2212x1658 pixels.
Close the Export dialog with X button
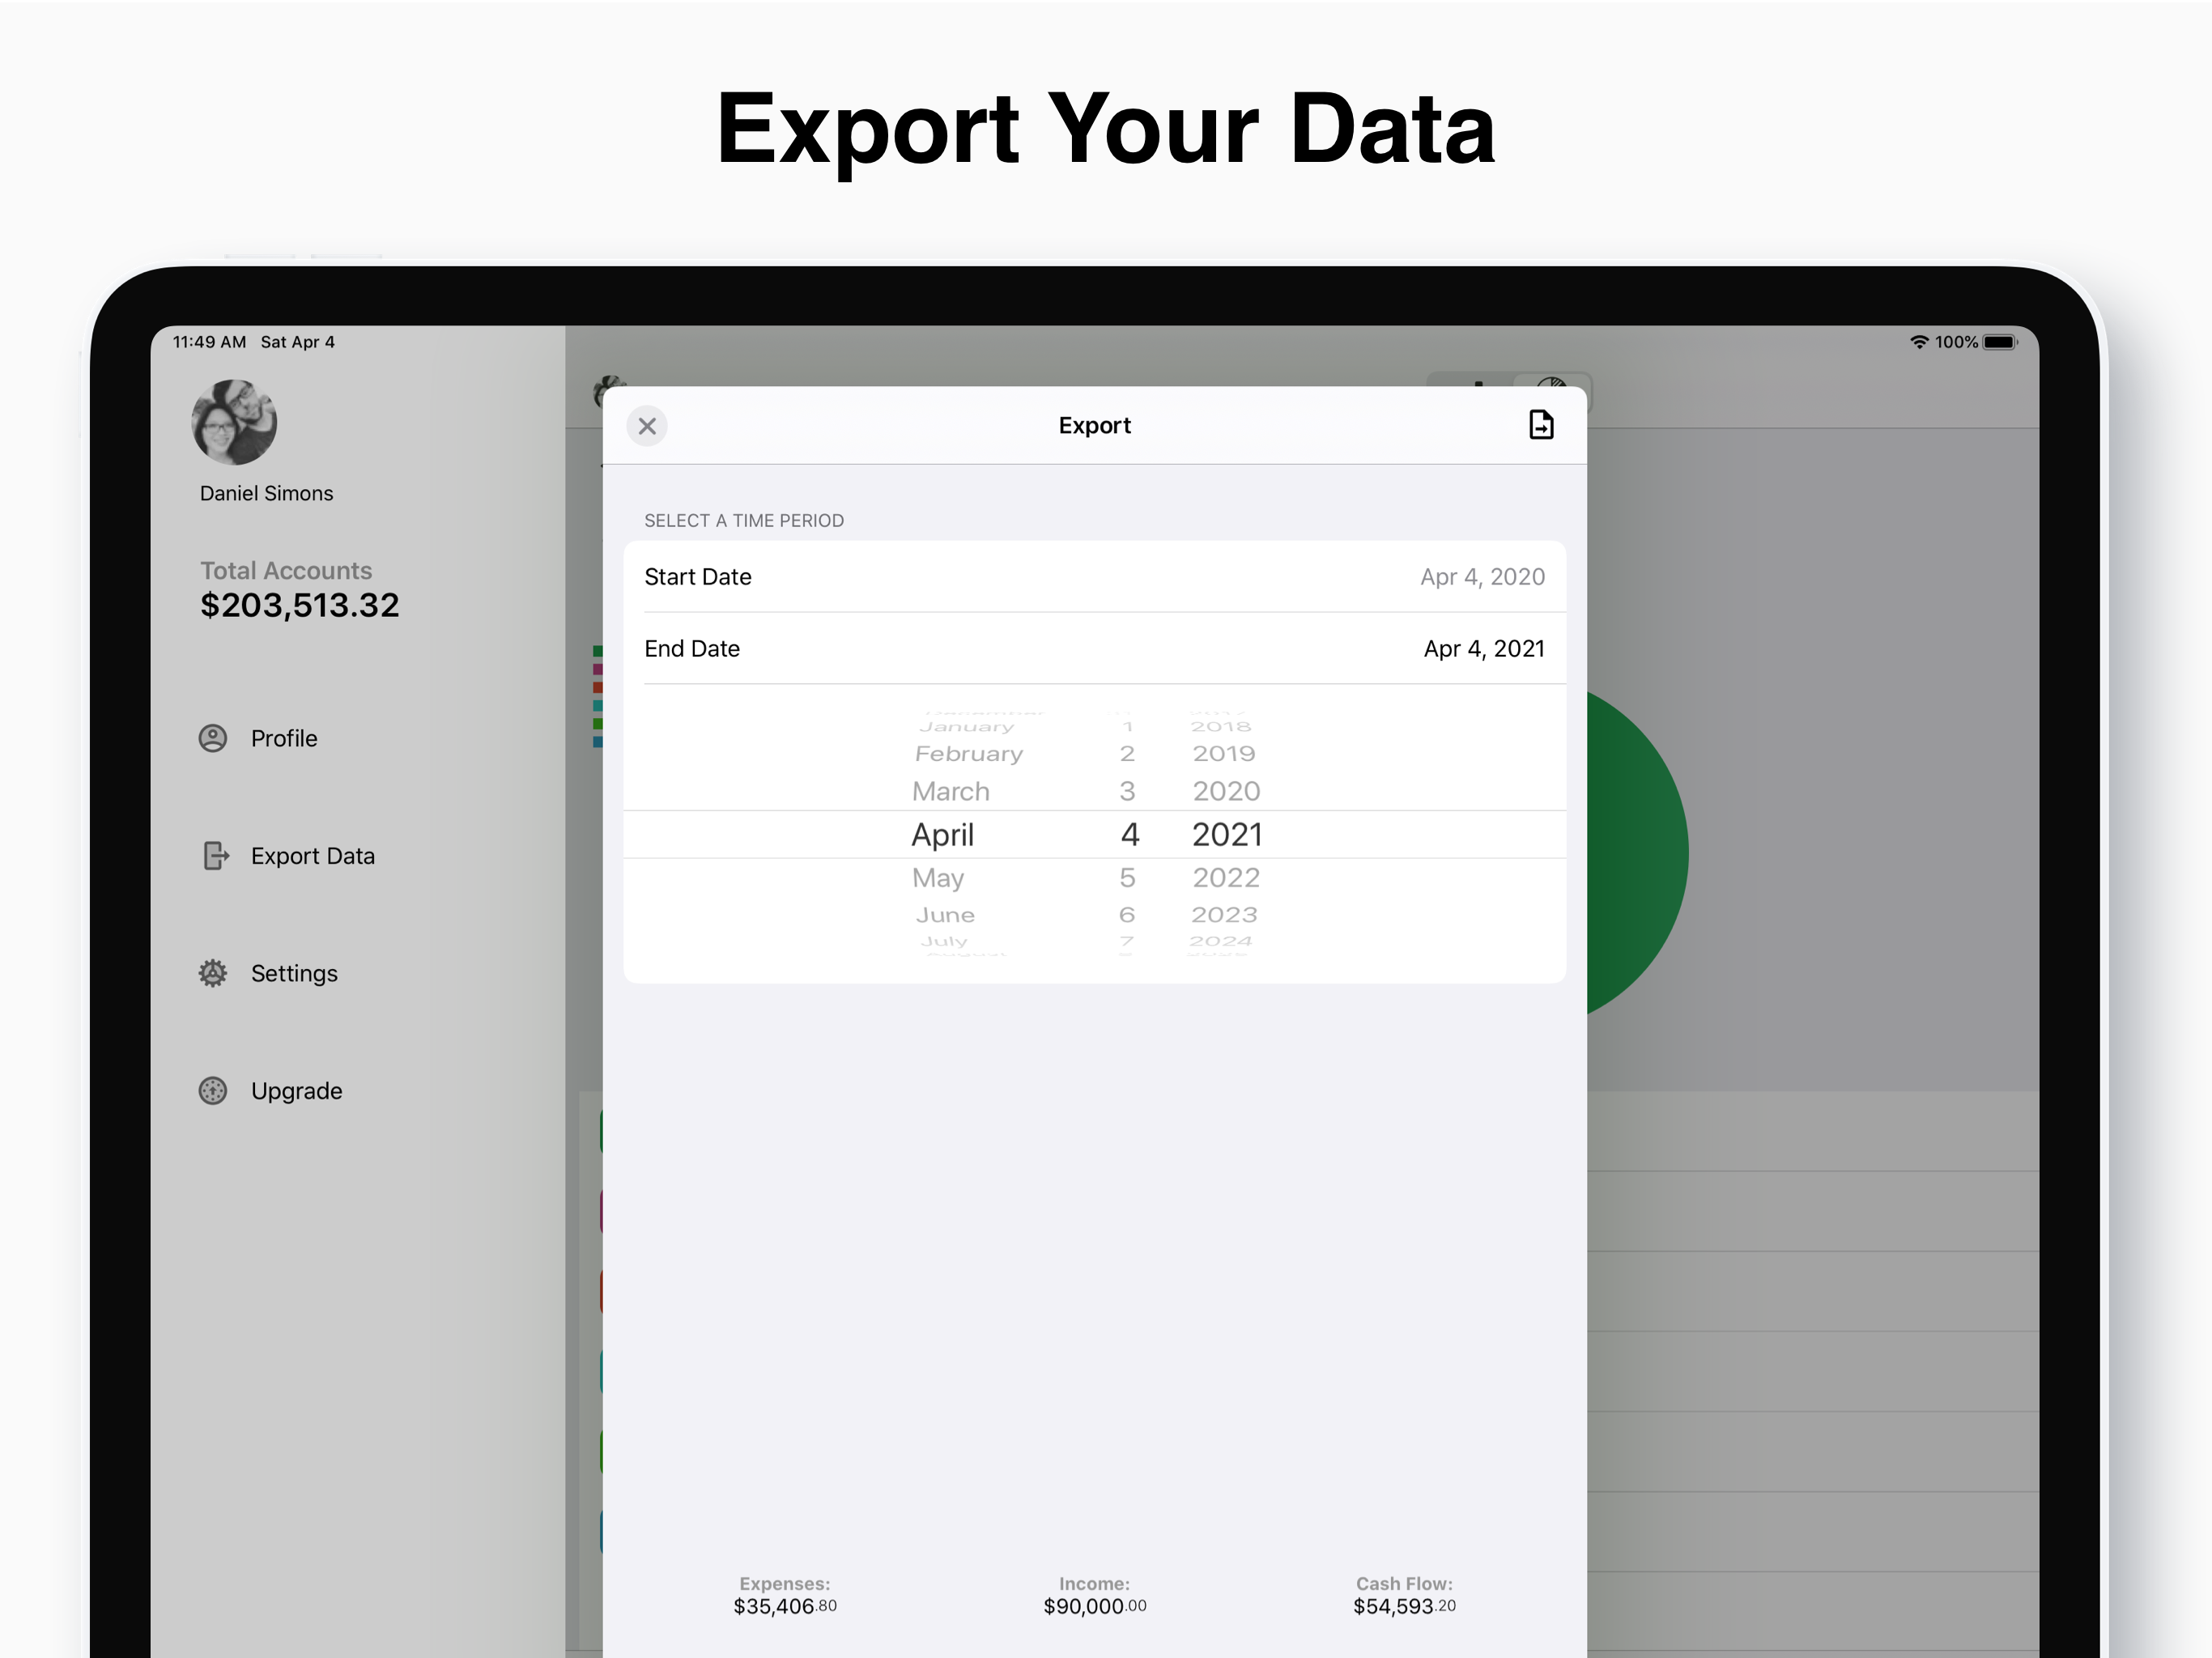(x=647, y=426)
